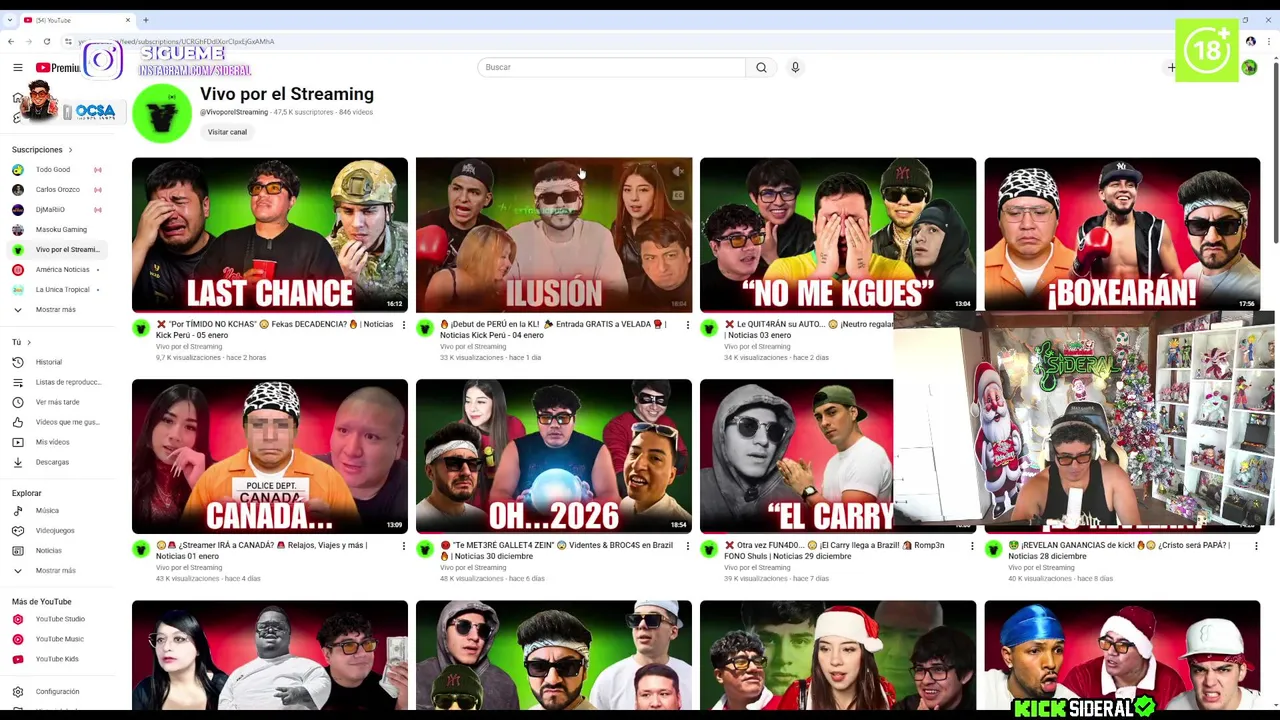
Task: Open YouTube Kids
Action: tap(57, 659)
